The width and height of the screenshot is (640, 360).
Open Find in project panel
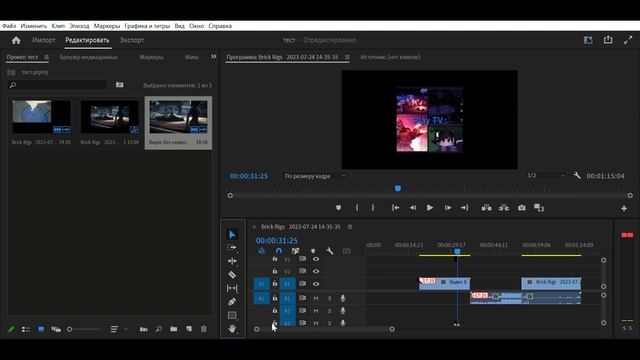coord(159,329)
